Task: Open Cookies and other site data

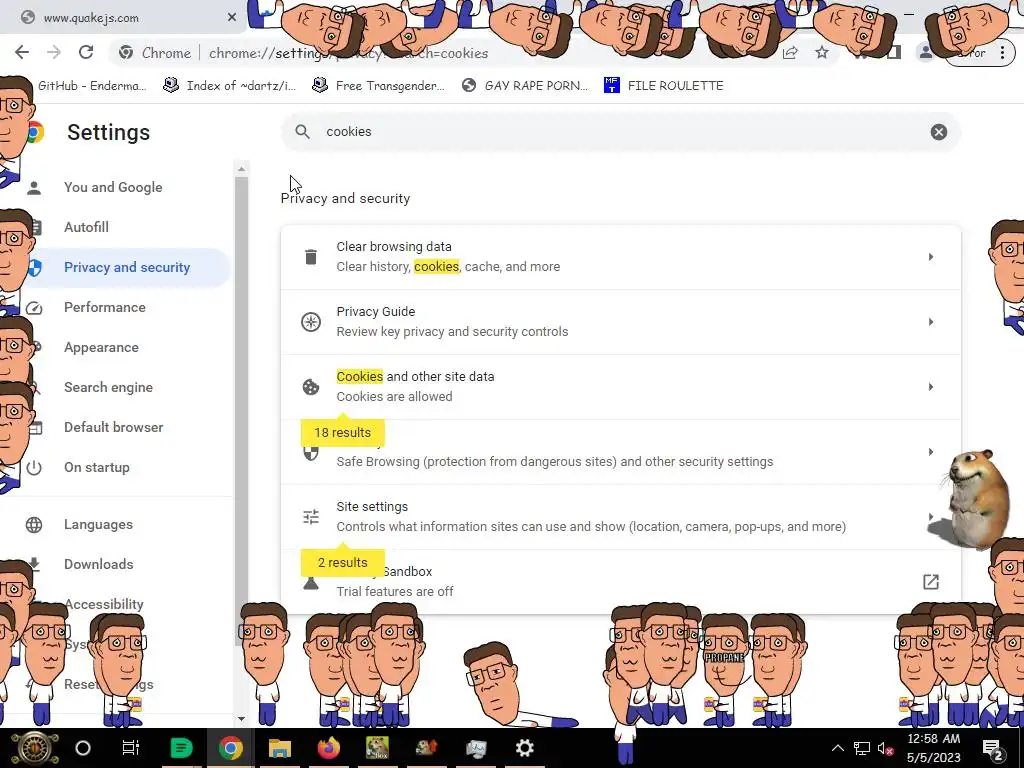Action: pyautogui.click(x=620, y=387)
